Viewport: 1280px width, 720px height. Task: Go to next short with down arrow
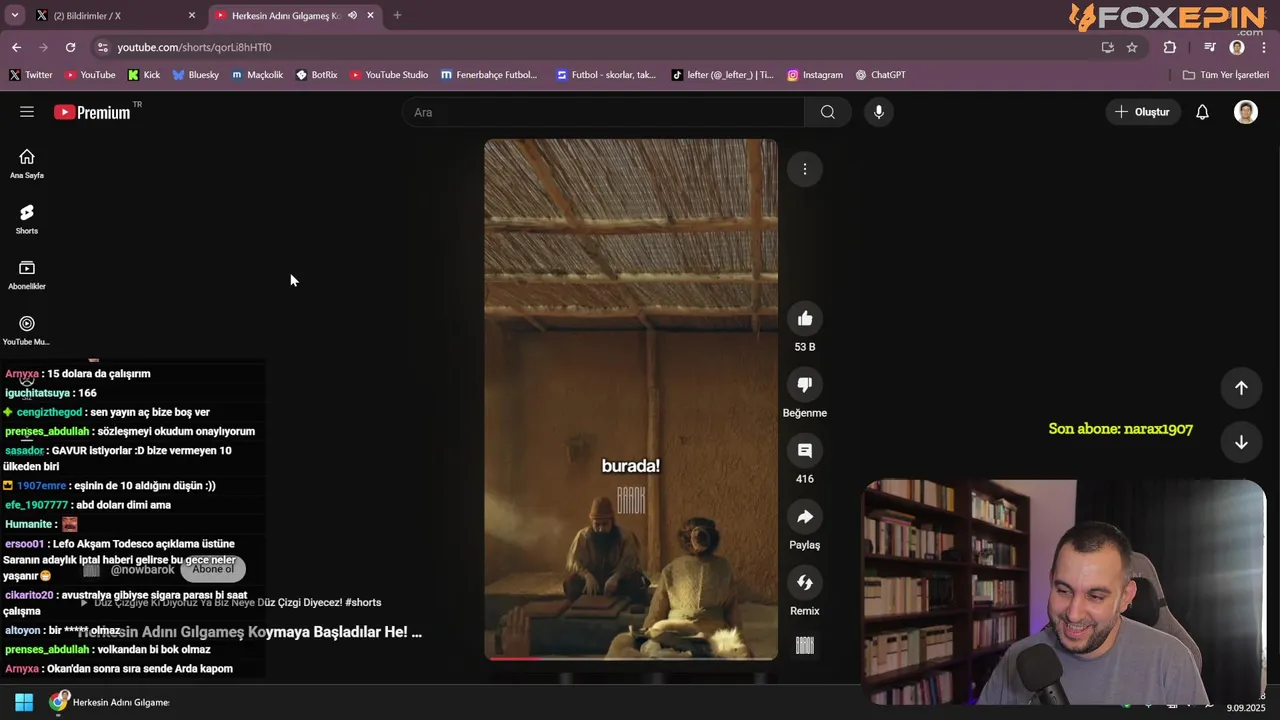coord(1241,443)
